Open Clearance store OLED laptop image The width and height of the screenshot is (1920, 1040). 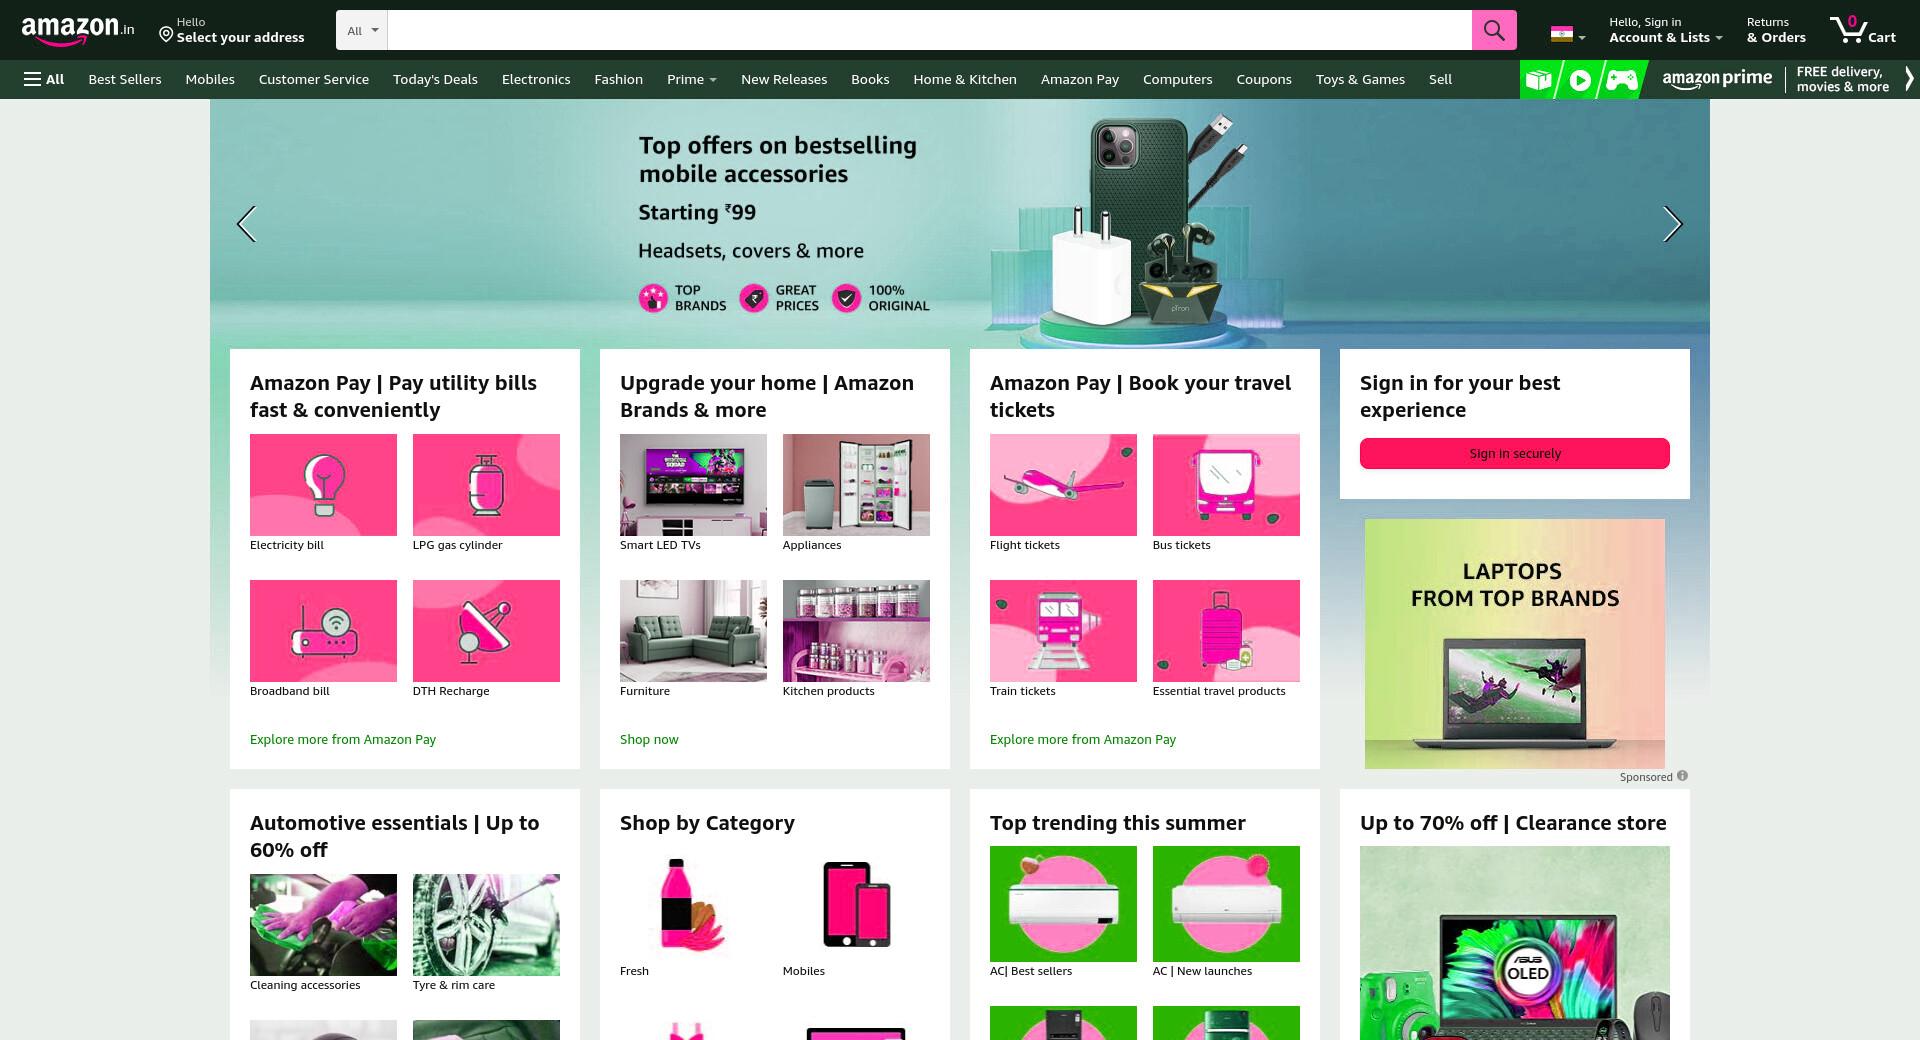[1515, 943]
